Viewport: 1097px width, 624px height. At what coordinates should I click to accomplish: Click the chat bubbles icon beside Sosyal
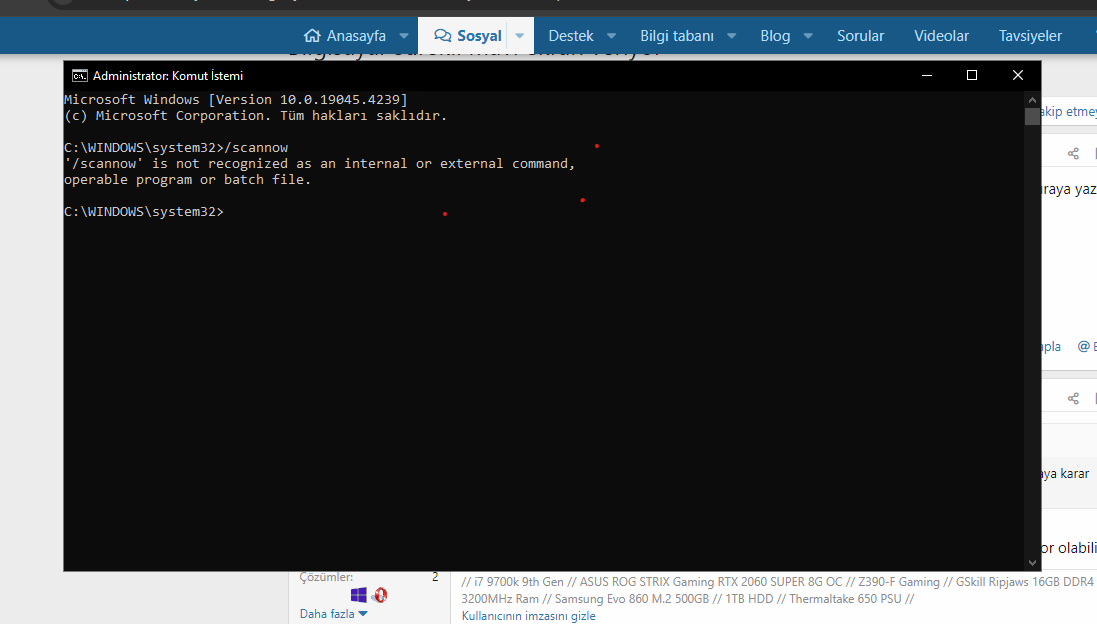pyautogui.click(x=442, y=35)
